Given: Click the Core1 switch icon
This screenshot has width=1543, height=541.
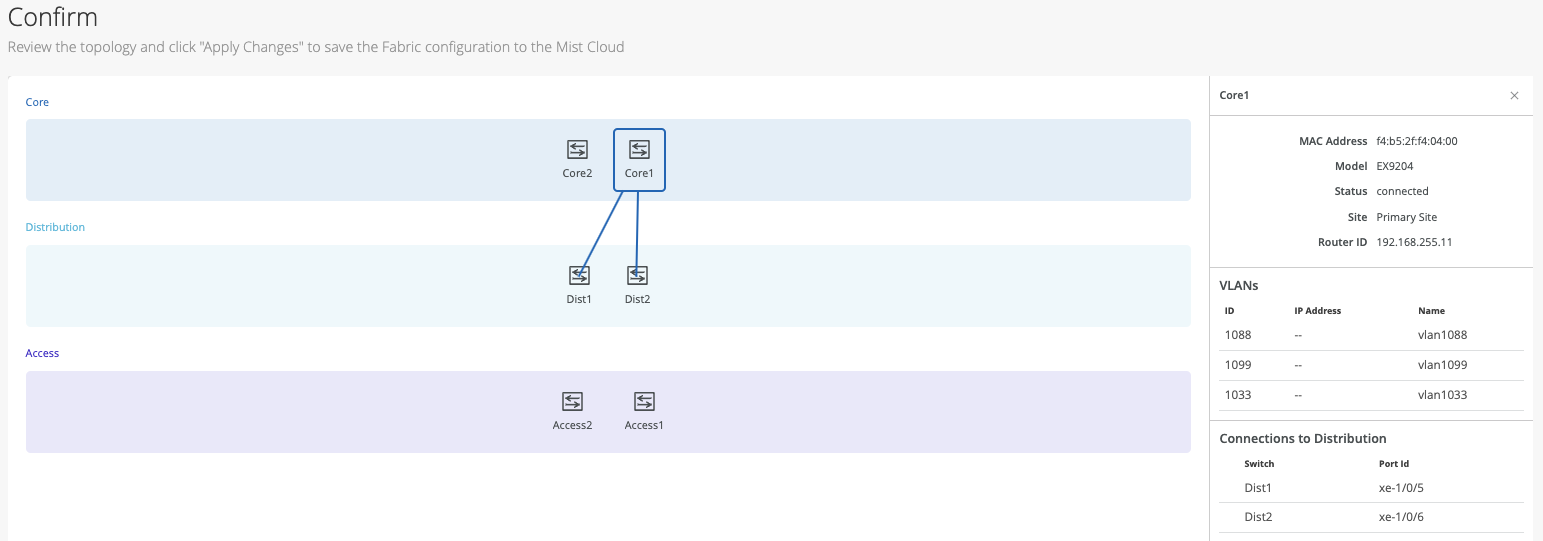Looking at the screenshot, I should coord(639,150).
